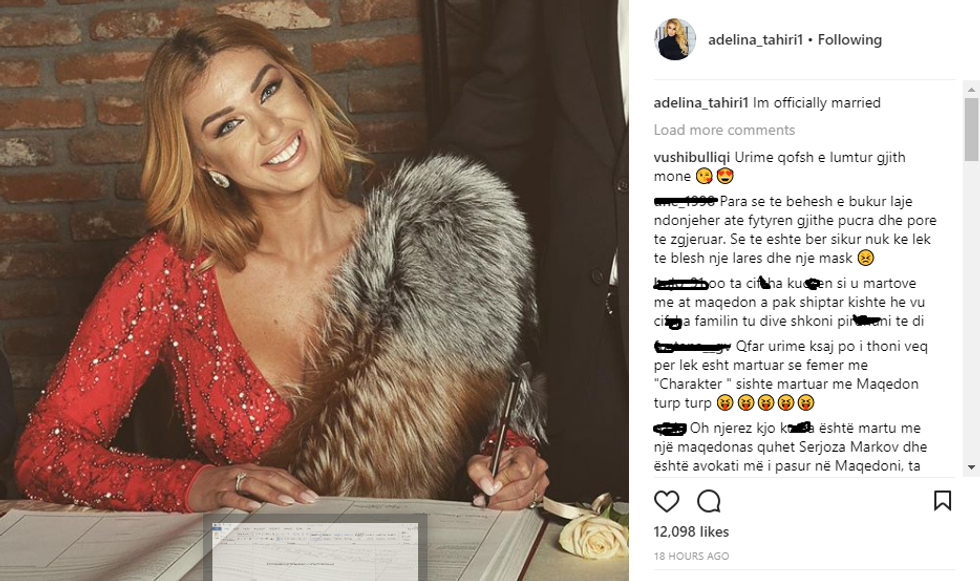Open the adelina_tahiri1 profile avatar
The width and height of the screenshot is (980, 581).
click(675, 39)
